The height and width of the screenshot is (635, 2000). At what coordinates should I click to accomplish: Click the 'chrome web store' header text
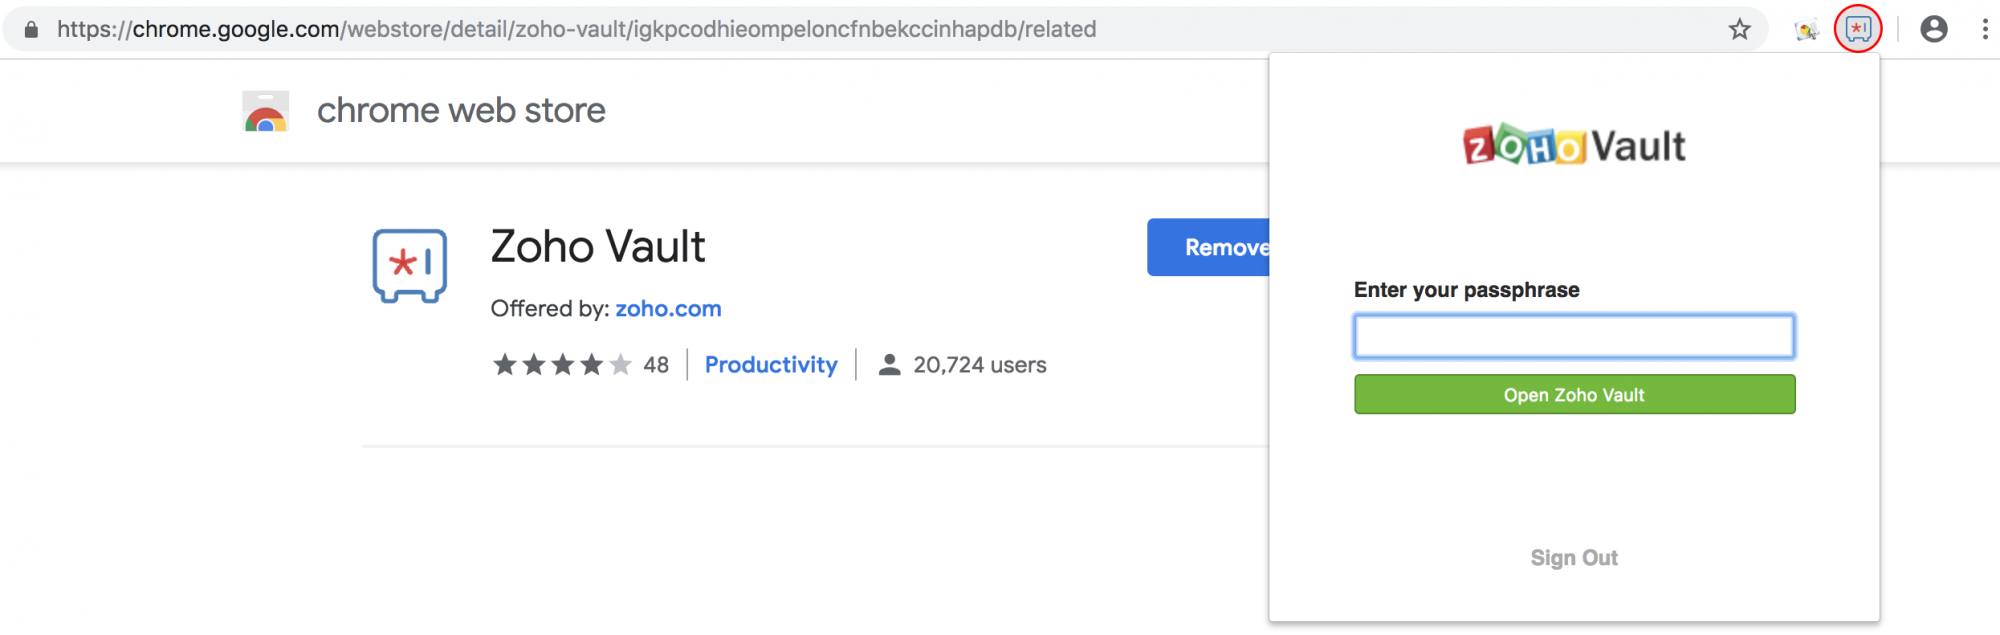(460, 110)
